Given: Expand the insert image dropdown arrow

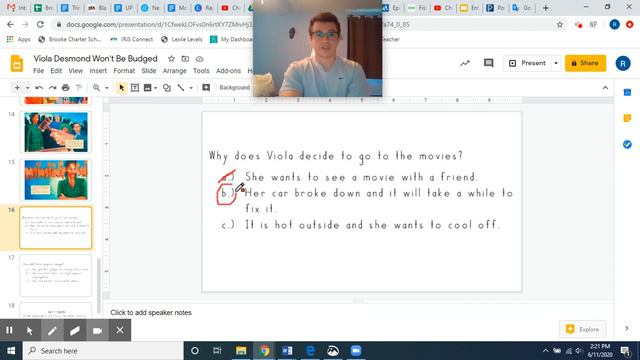Looking at the screenshot, I should click(156, 88).
